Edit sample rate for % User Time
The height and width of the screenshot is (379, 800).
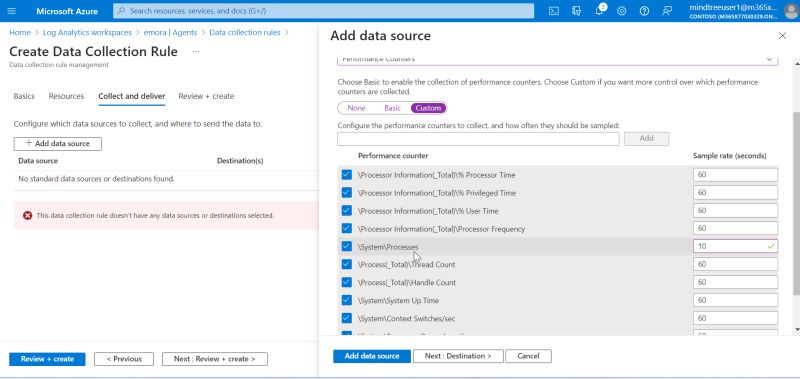[x=735, y=211]
